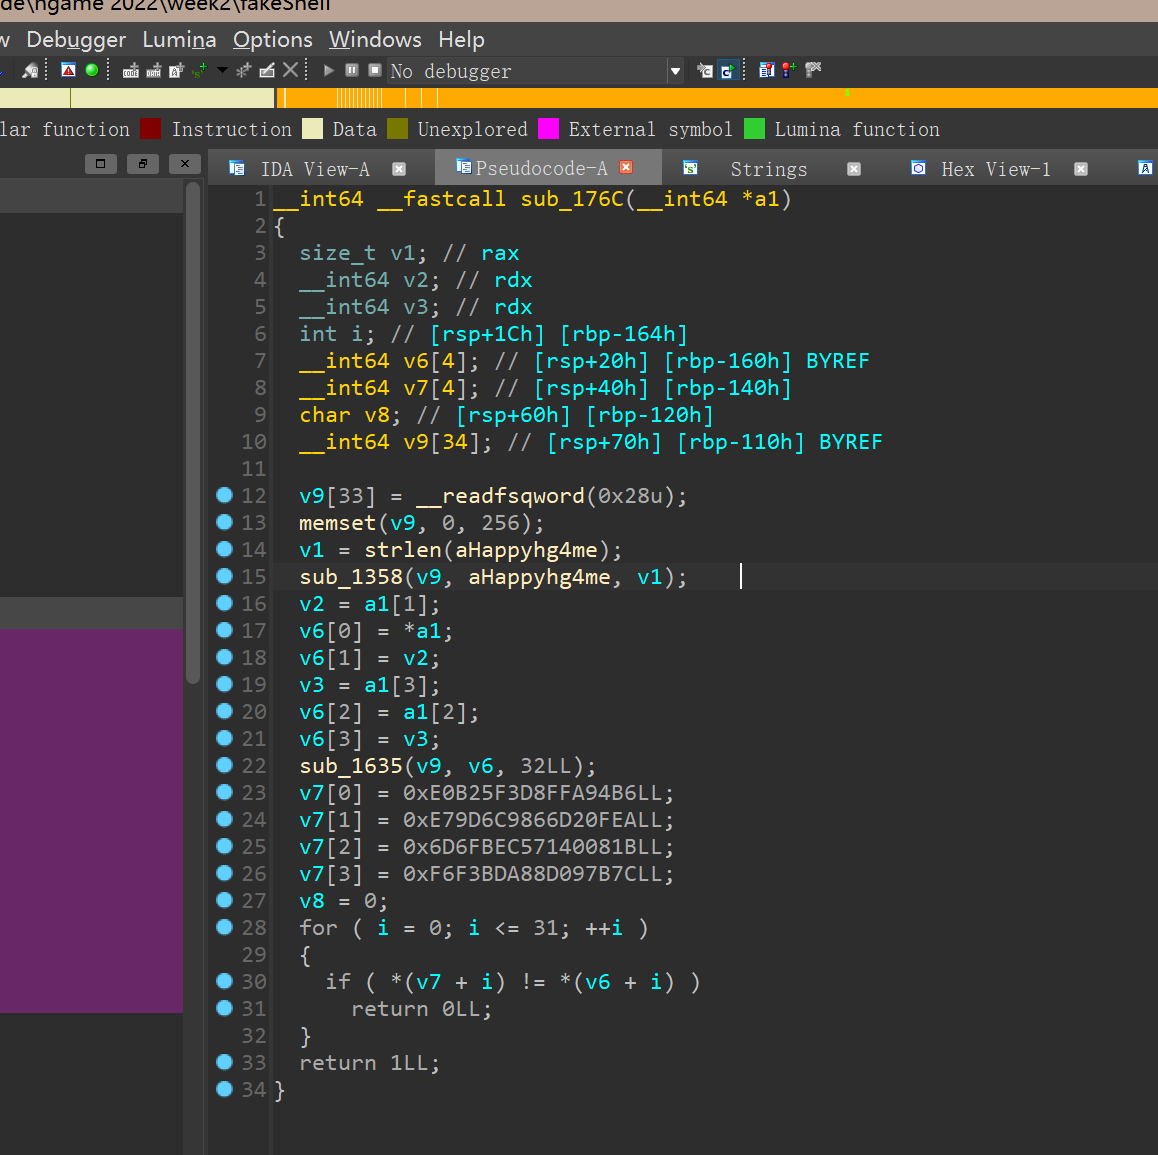The image size is (1158, 1155).
Task: Open the Options menu
Action: [272, 40]
